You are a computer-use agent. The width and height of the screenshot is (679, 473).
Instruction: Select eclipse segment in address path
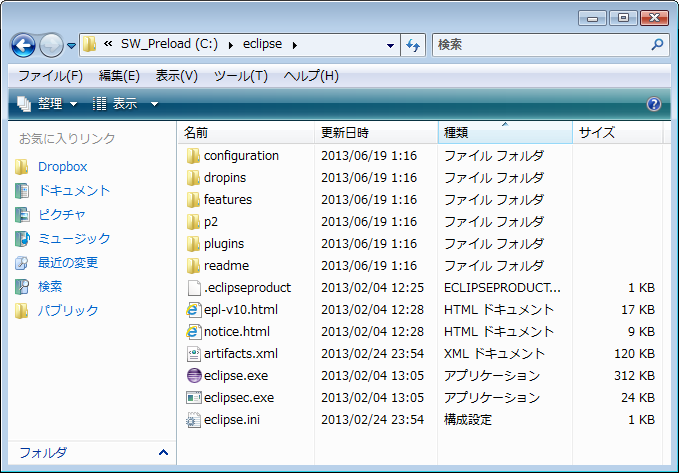pyautogui.click(x=262, y=44)
